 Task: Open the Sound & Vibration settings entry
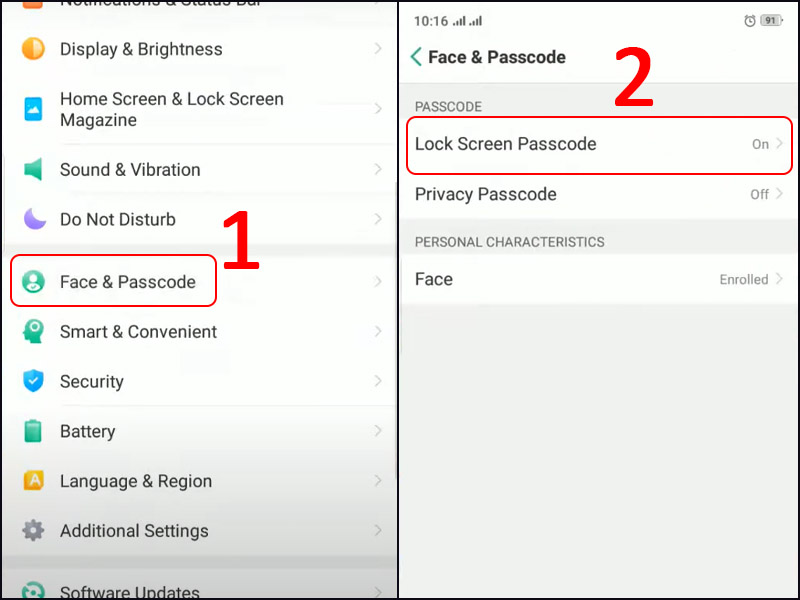tap(130, 169)
